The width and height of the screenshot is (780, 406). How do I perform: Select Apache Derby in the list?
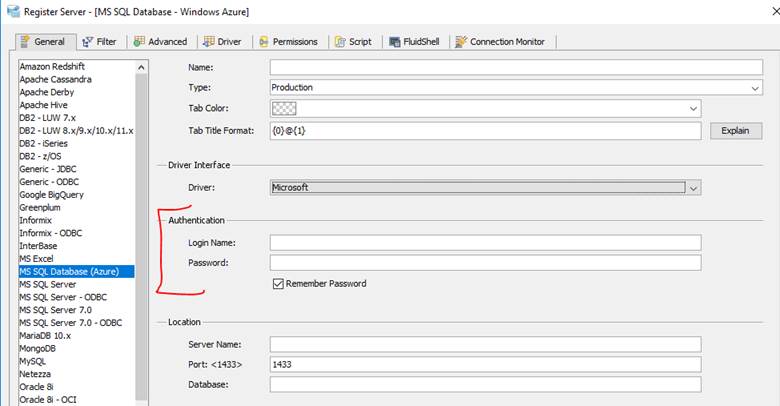[x=47, y=93]
